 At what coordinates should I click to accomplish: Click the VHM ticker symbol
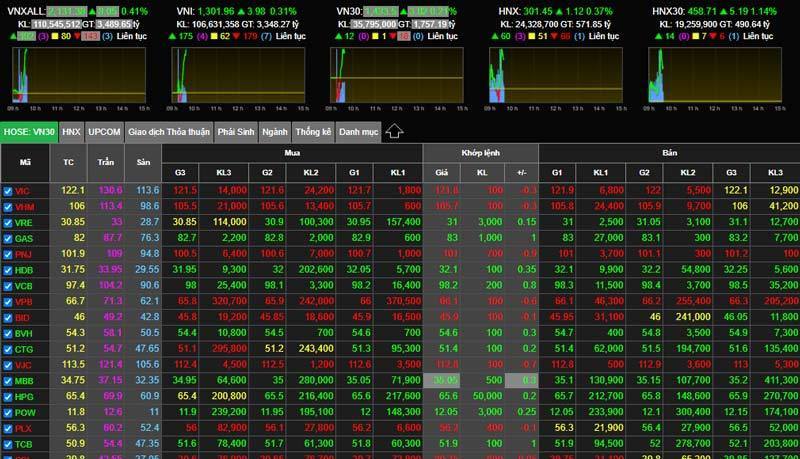pyautogui.click(x=24, y=206)
